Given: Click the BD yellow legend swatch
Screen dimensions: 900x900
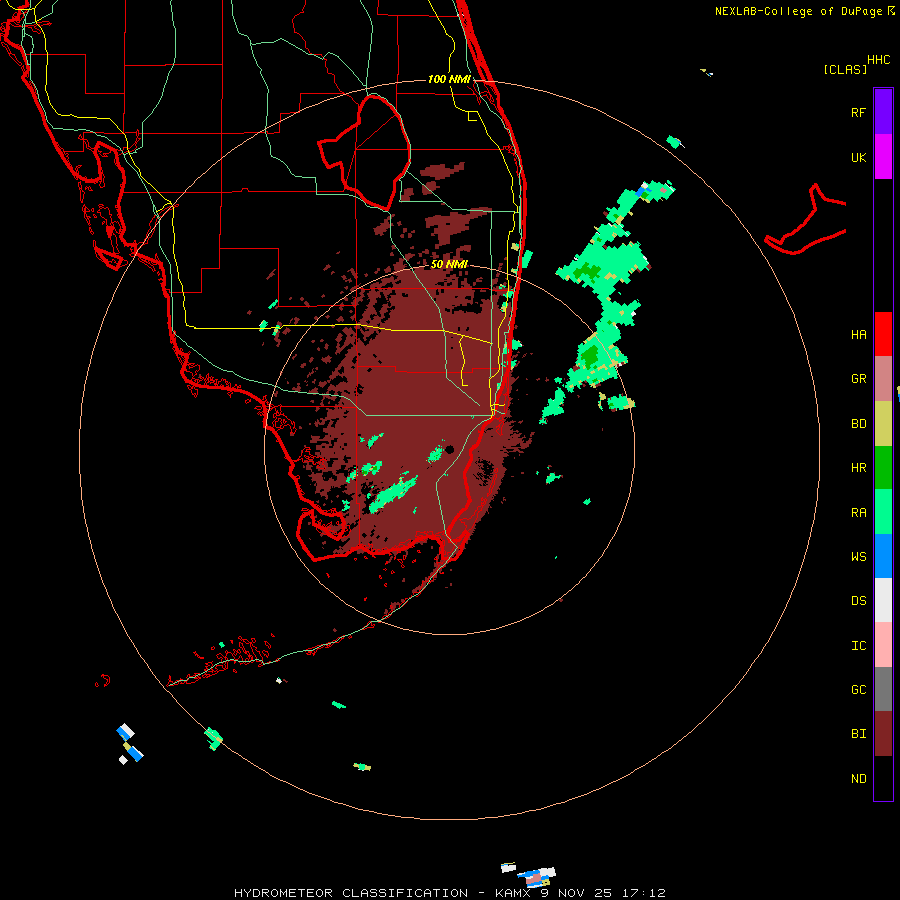Looking at the screenshot, I should (x=883, y=424).
